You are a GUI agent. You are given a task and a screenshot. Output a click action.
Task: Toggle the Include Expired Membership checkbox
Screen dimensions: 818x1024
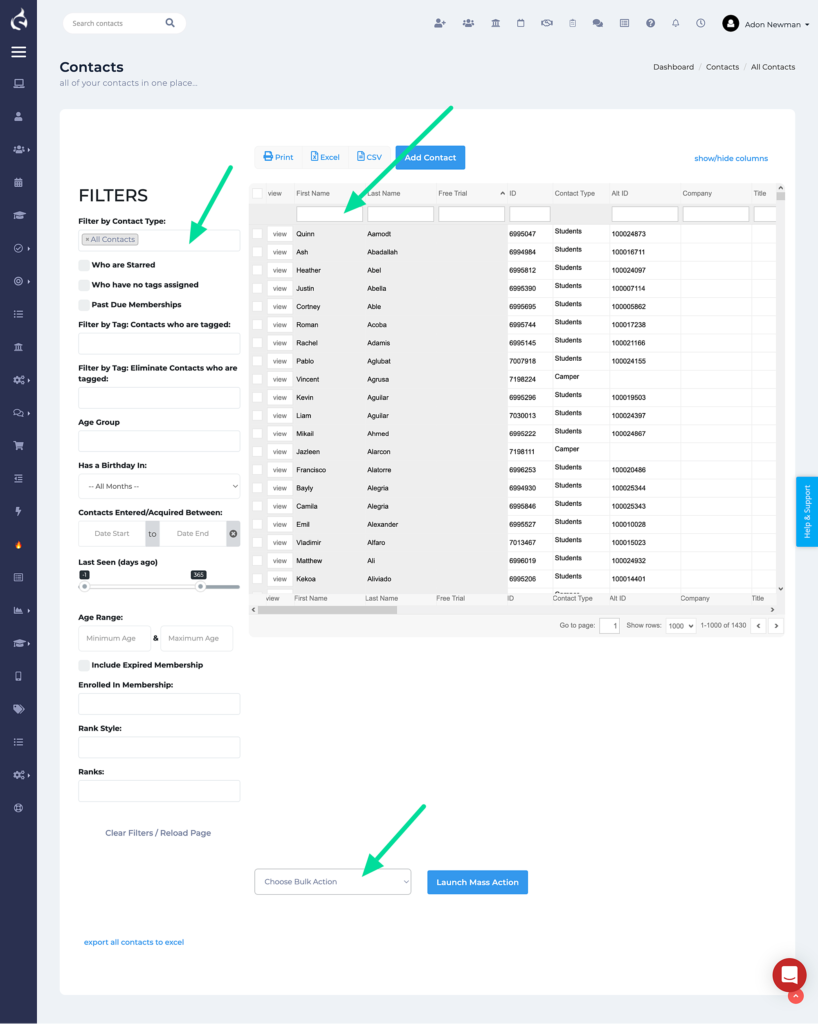point(84,665)
